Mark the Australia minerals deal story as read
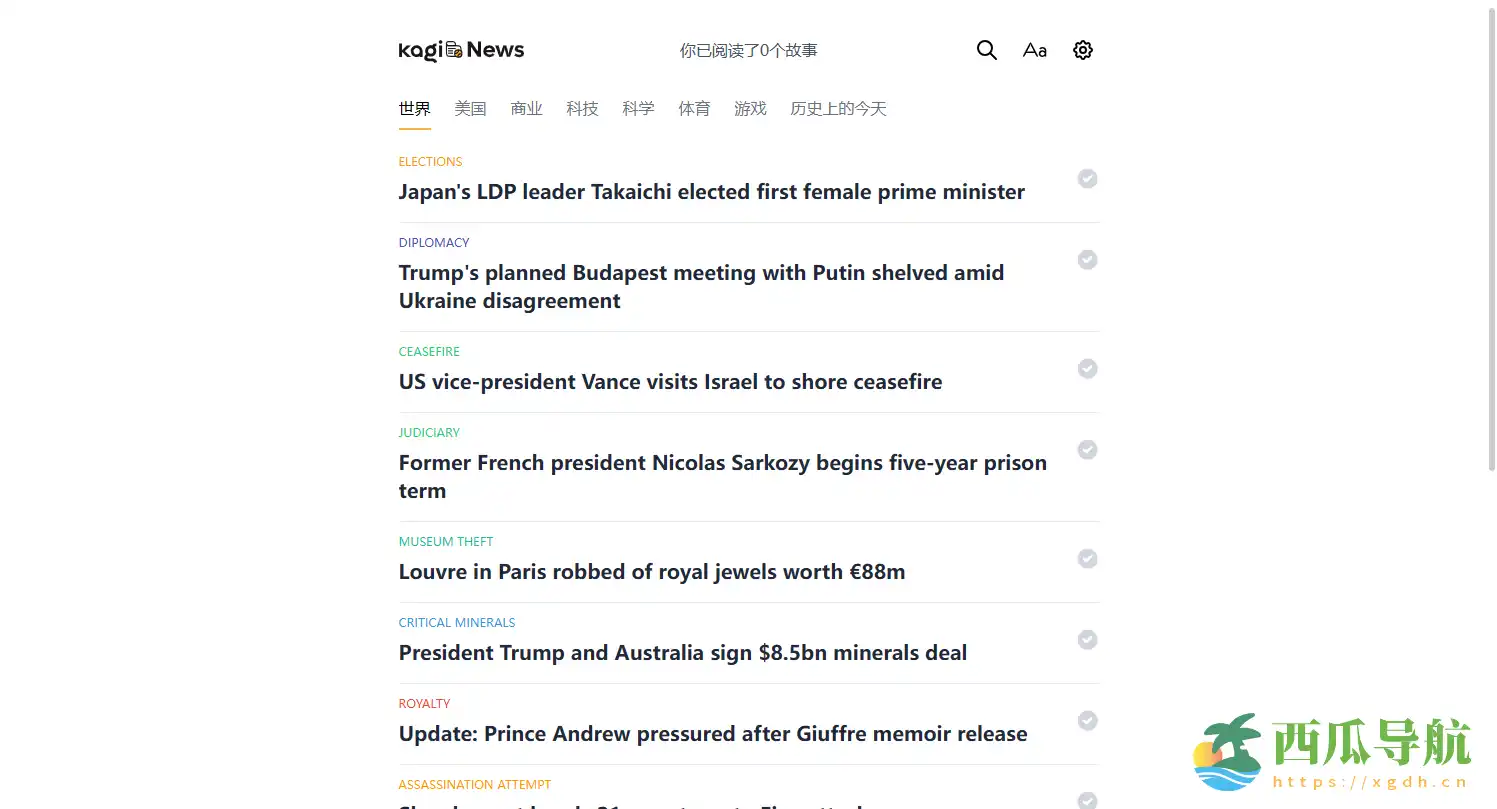Screen dimensions: 1497x809 point(1087,639)
